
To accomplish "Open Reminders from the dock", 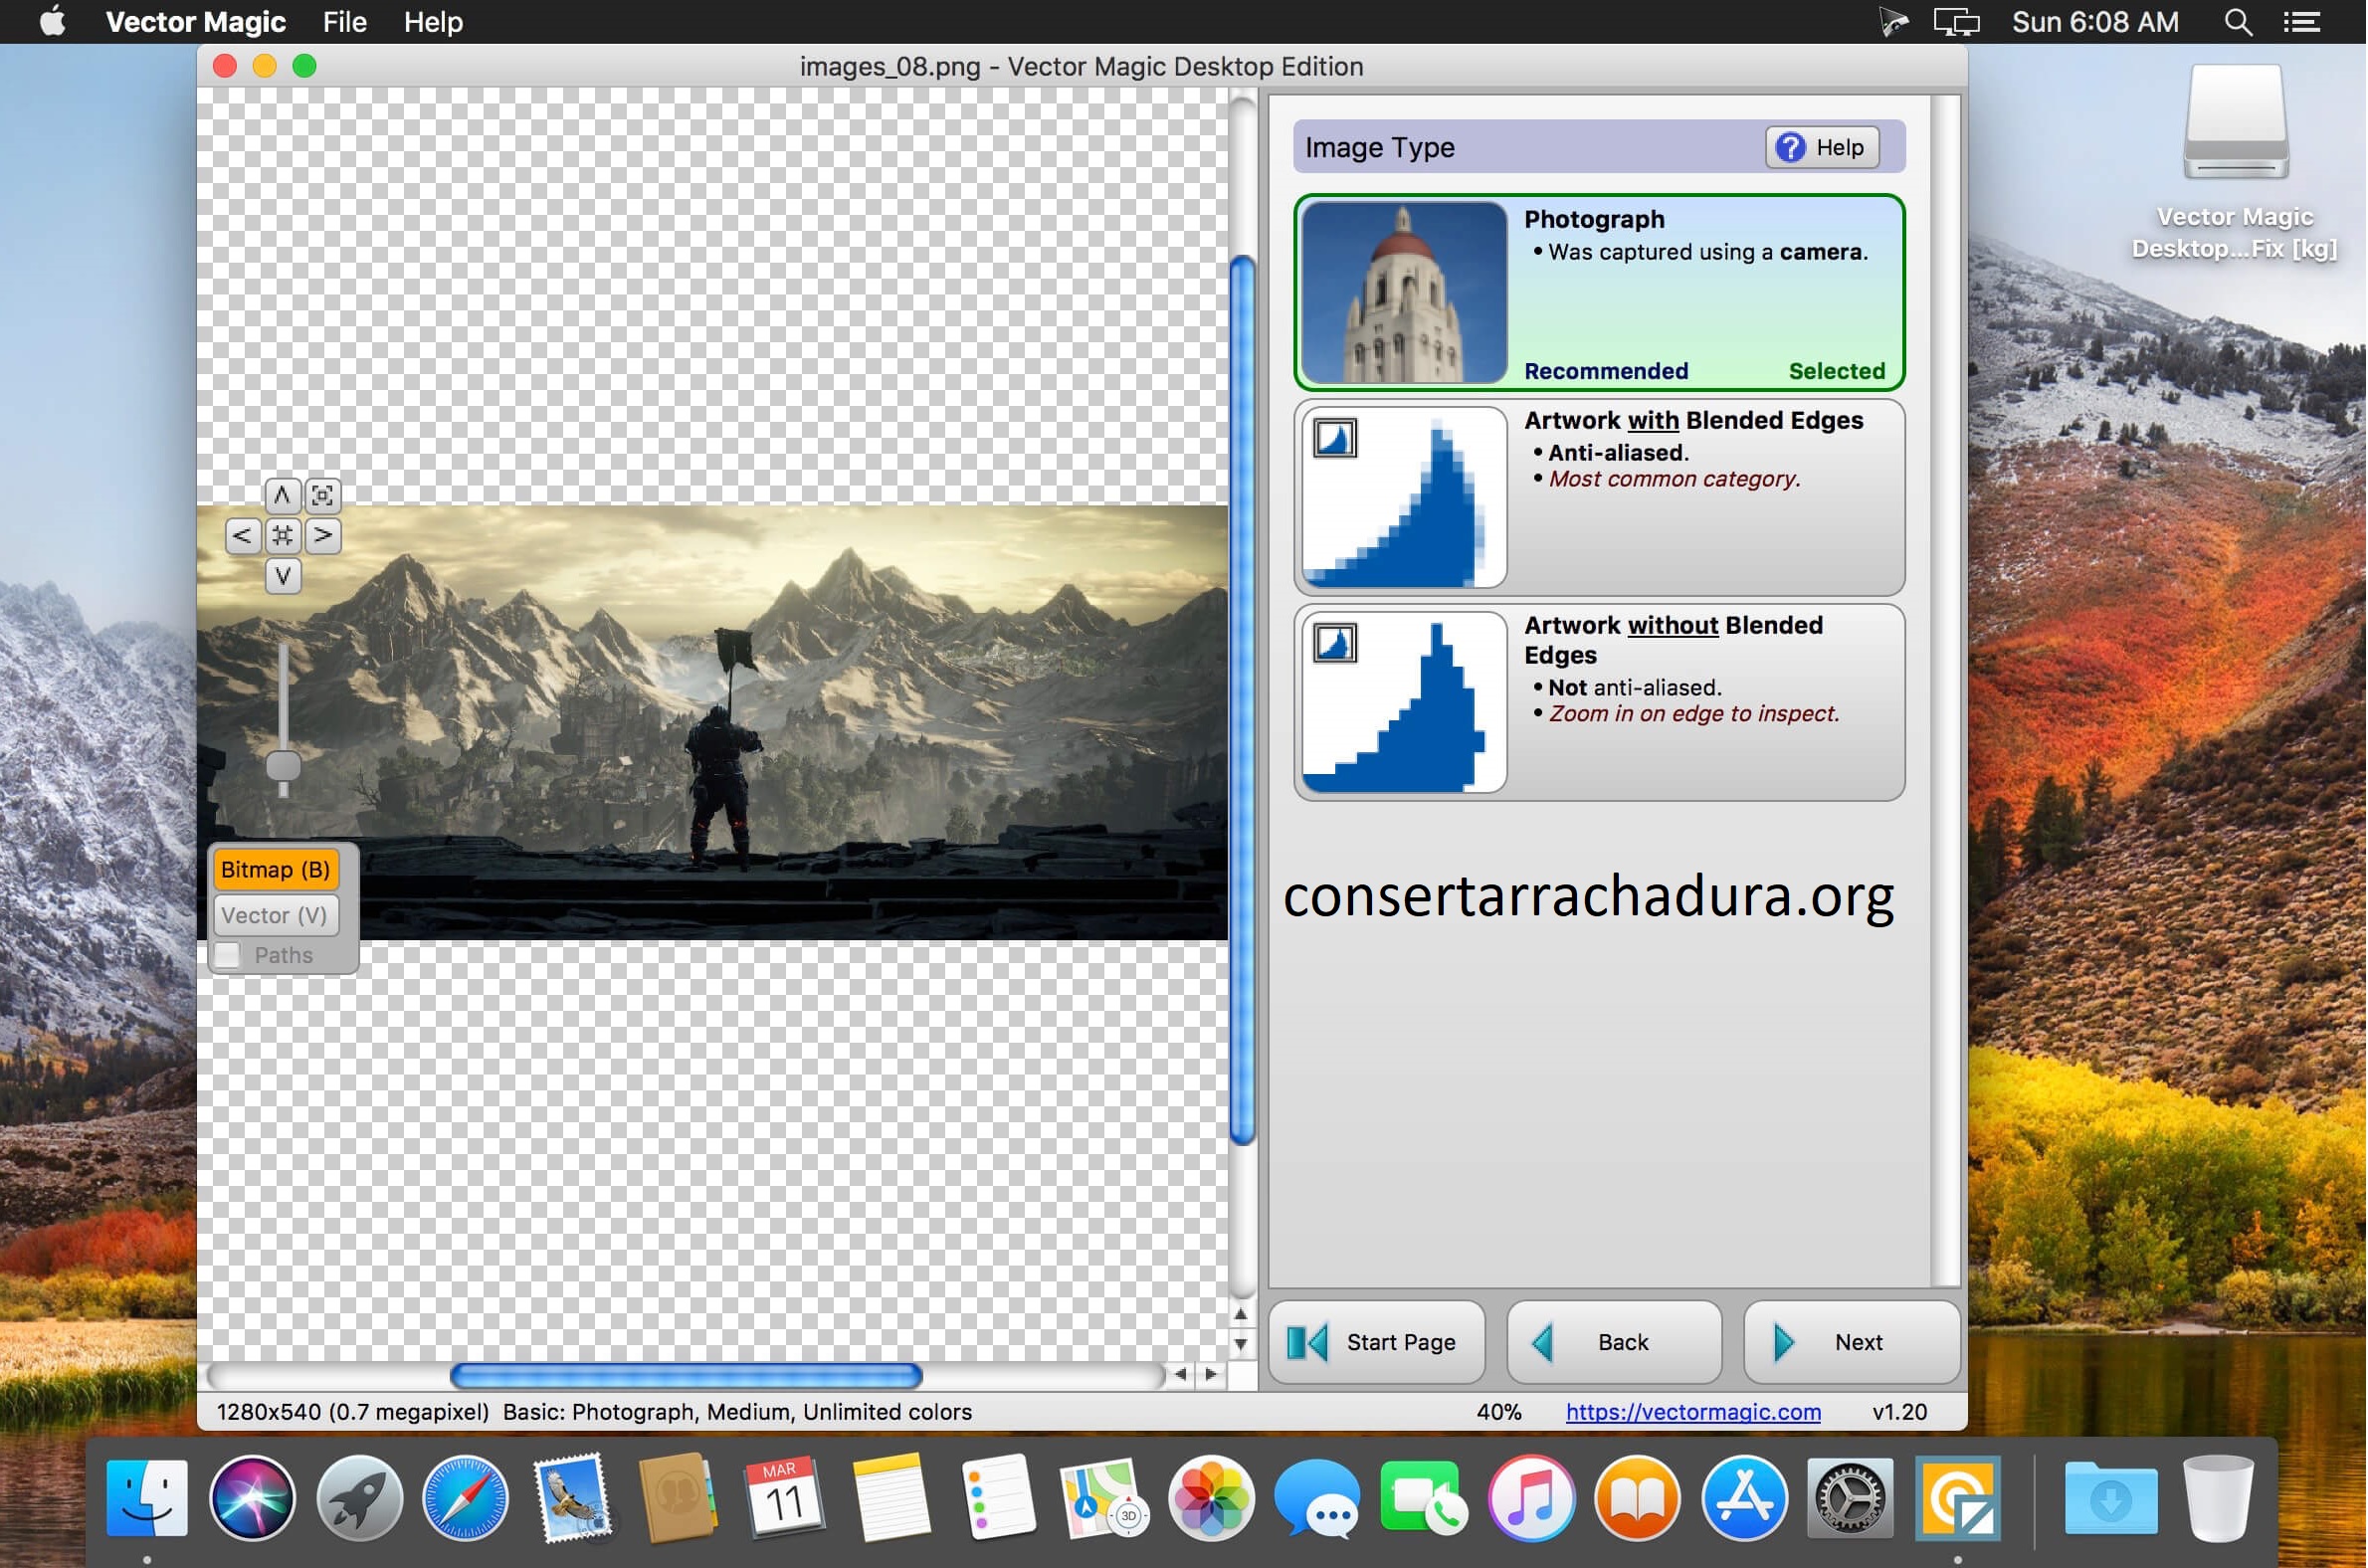I will pos(998,1498).
